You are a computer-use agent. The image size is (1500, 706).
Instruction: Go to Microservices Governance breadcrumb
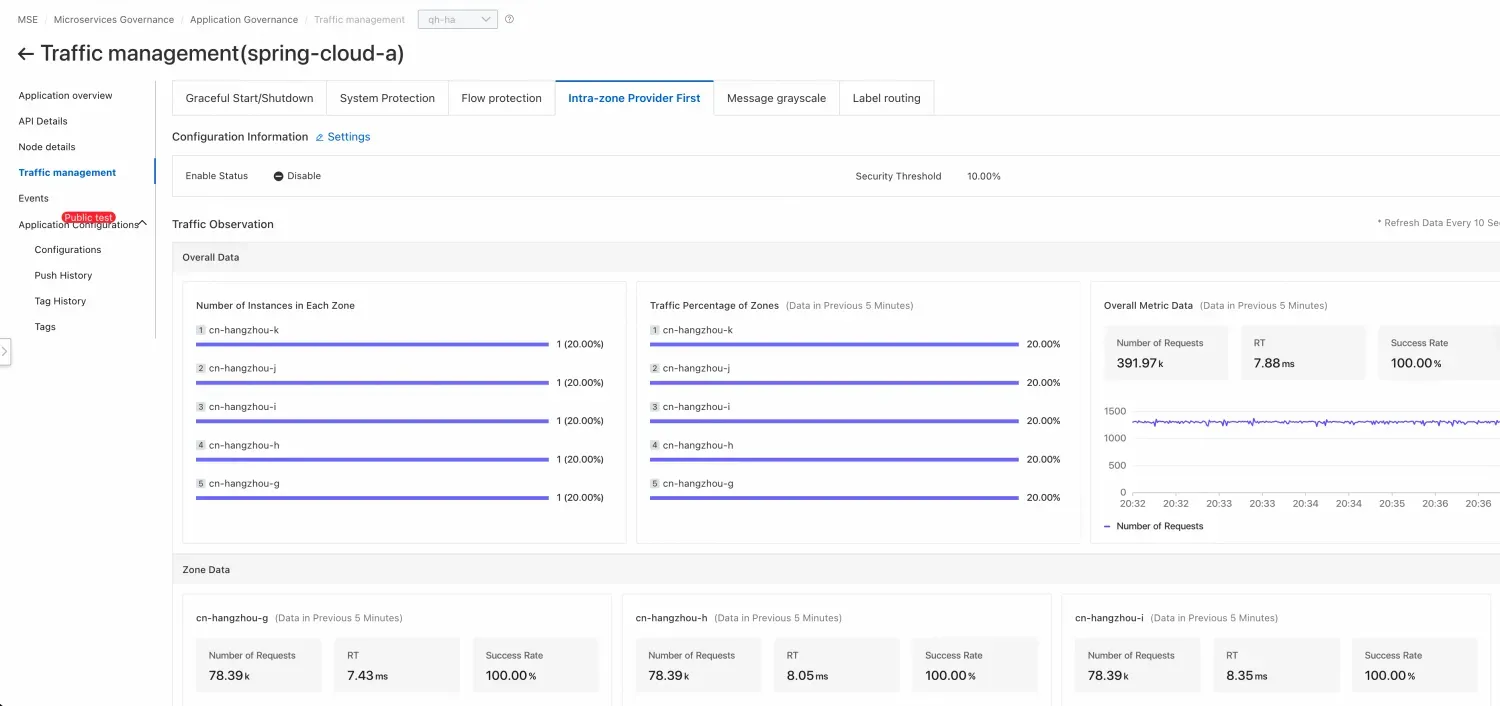pos(113,20)
